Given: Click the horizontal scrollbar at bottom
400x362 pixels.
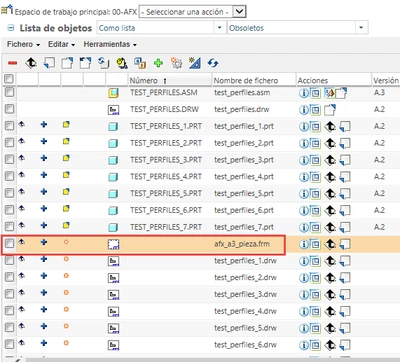Looking at the screenshot, I should [213, 360].
